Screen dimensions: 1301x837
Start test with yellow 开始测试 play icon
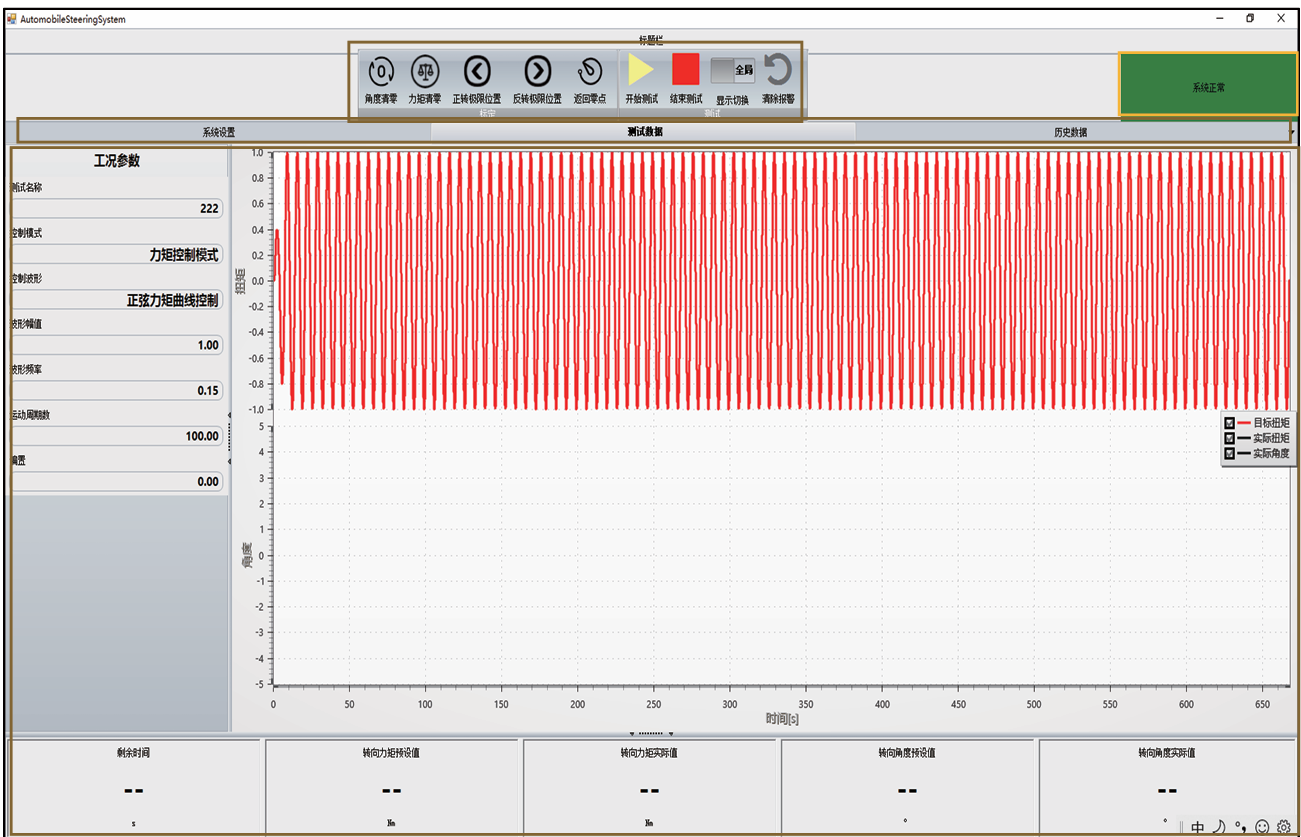click(641, 70)
